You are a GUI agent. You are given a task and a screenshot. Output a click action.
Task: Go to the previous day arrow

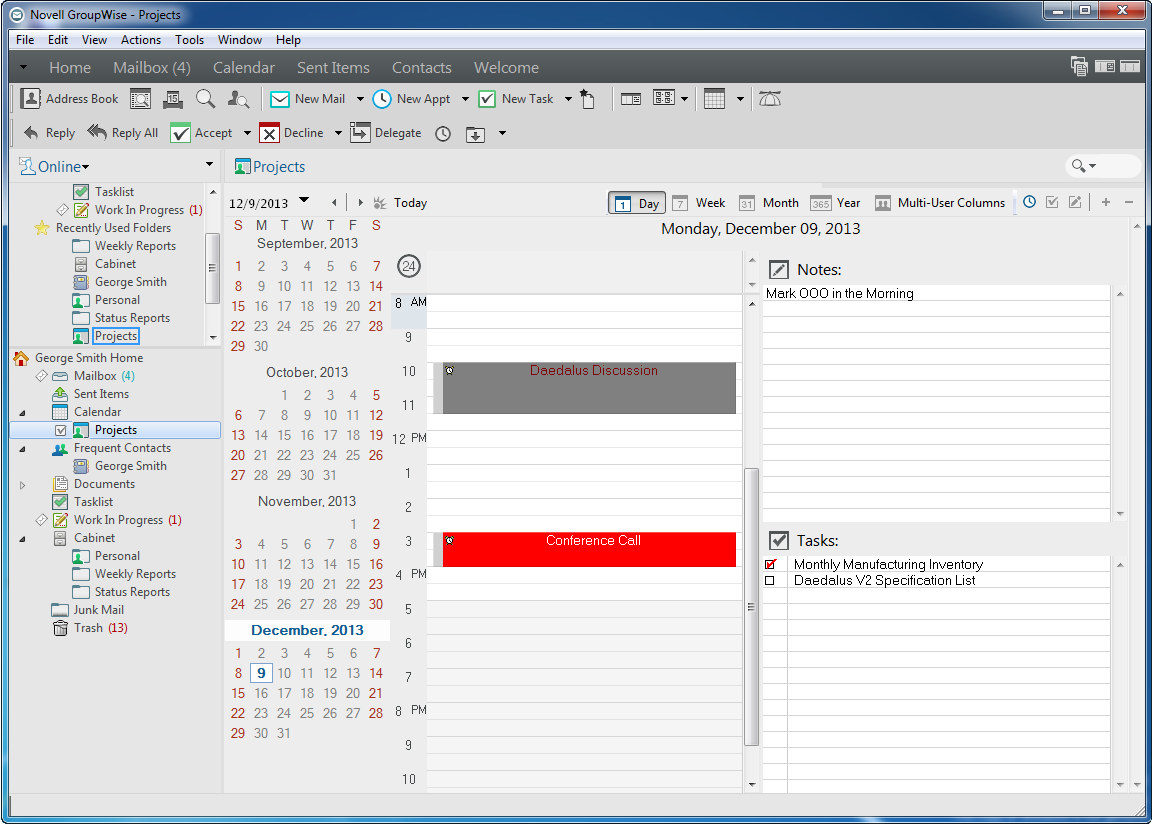(x=334, y=202)
